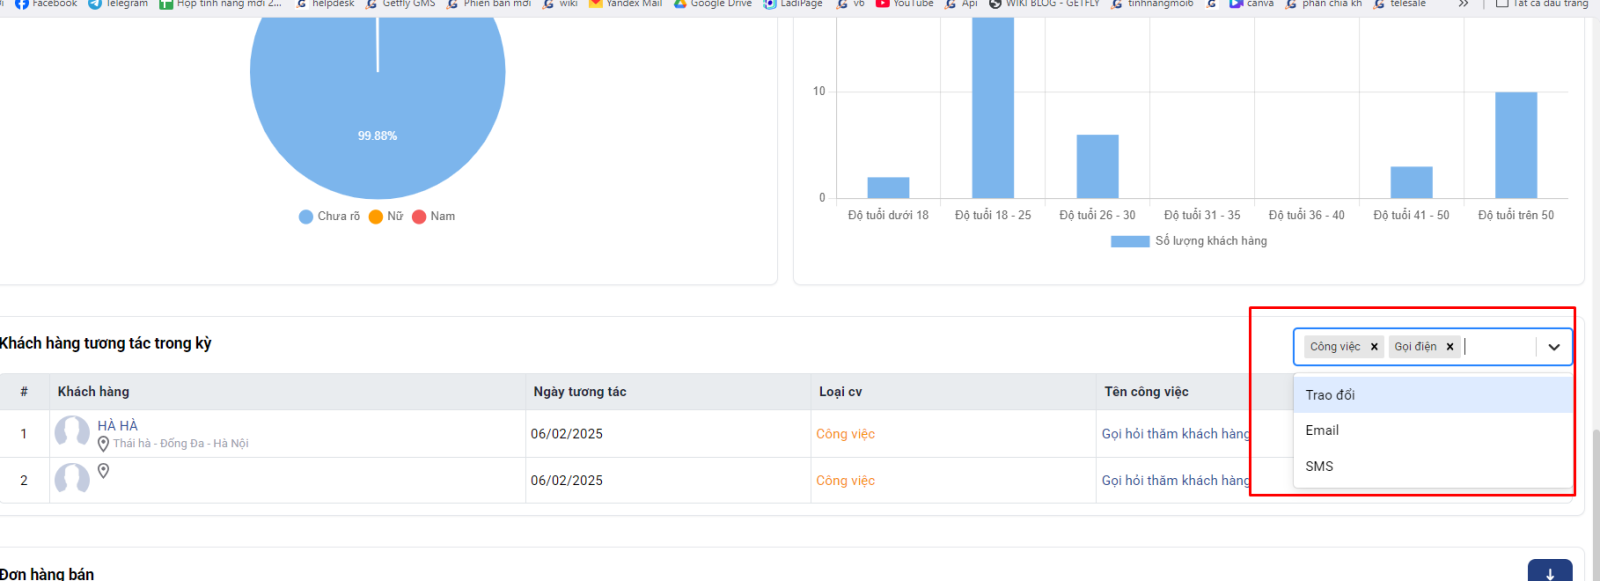Click the "Độ tuổi trên 50" bar
Viewport: 1600px width, 581px height.
1515,145
